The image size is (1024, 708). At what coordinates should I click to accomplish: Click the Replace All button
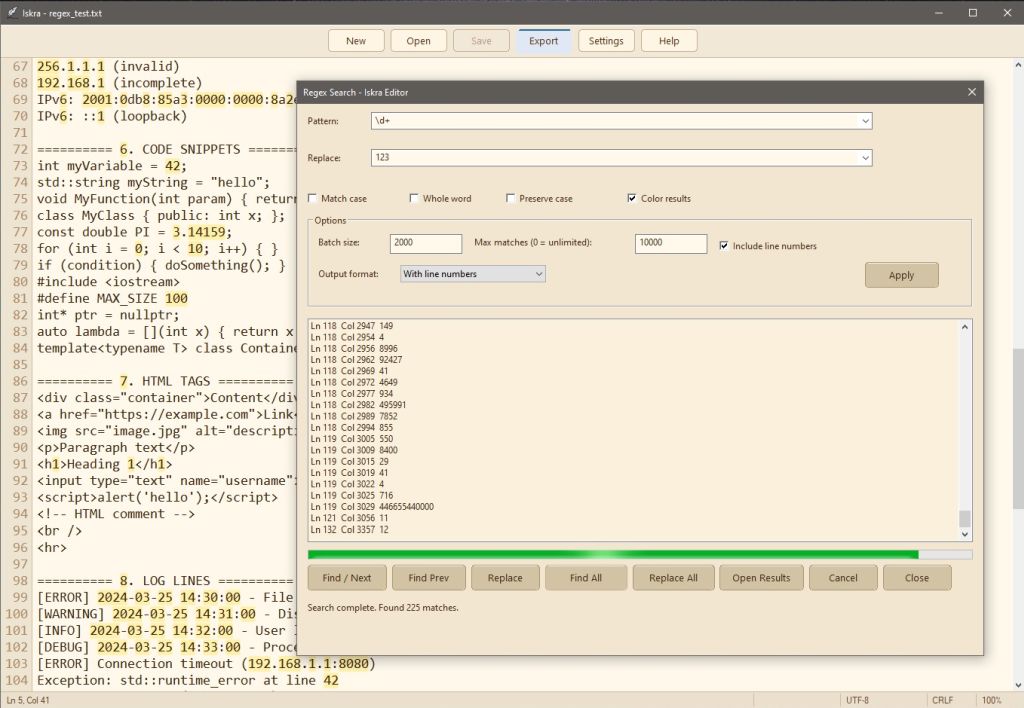(x=673, y=578)
